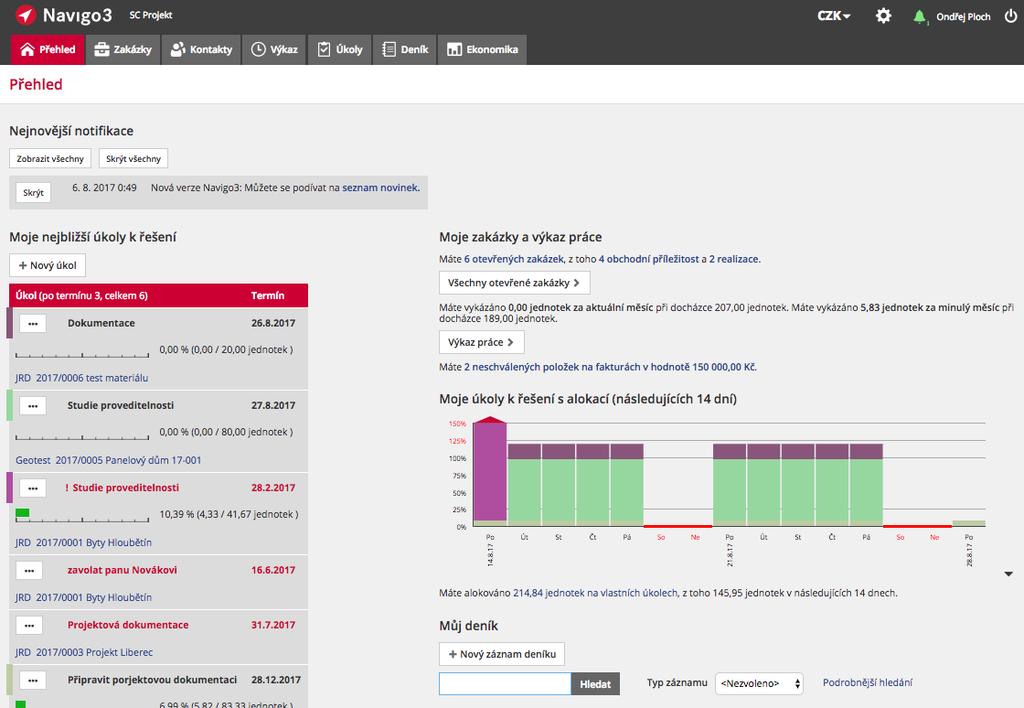1024x708 pixels.
Task: Click the Hledat search button
Action: (x=596, y=684)
